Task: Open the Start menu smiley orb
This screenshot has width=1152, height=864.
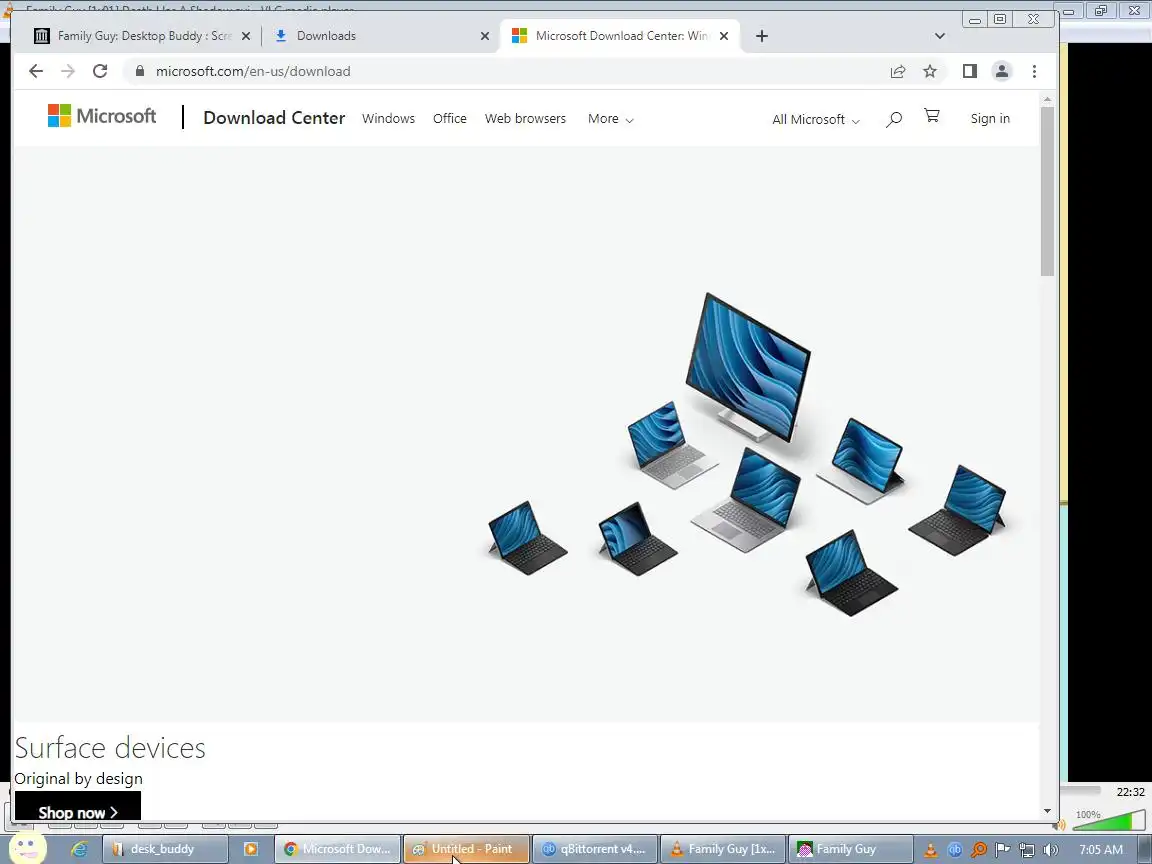Action: click(x=26, y=849)
